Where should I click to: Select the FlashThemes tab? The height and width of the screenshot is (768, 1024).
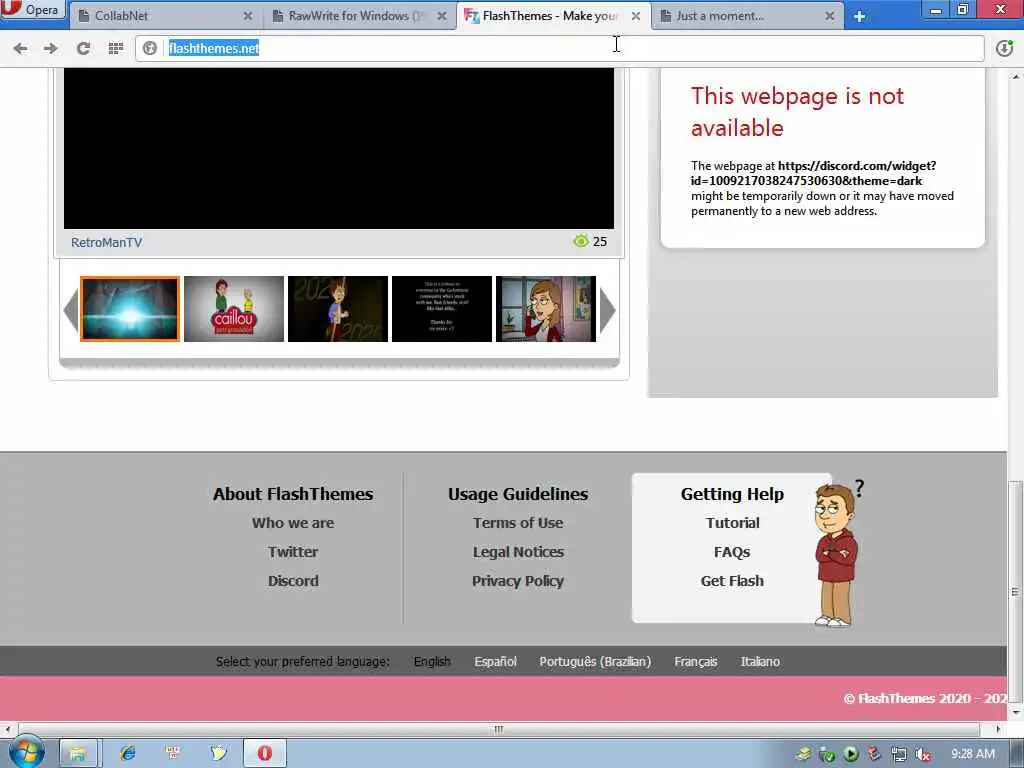(x=554, y=16)
